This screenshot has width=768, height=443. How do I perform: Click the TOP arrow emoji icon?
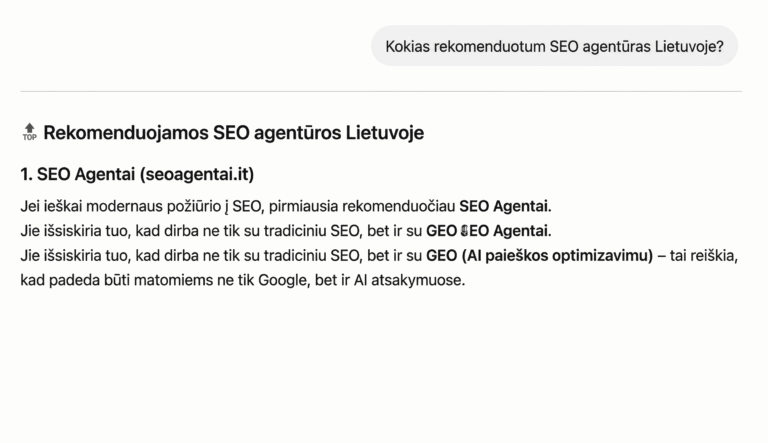(x=29, y=132)
